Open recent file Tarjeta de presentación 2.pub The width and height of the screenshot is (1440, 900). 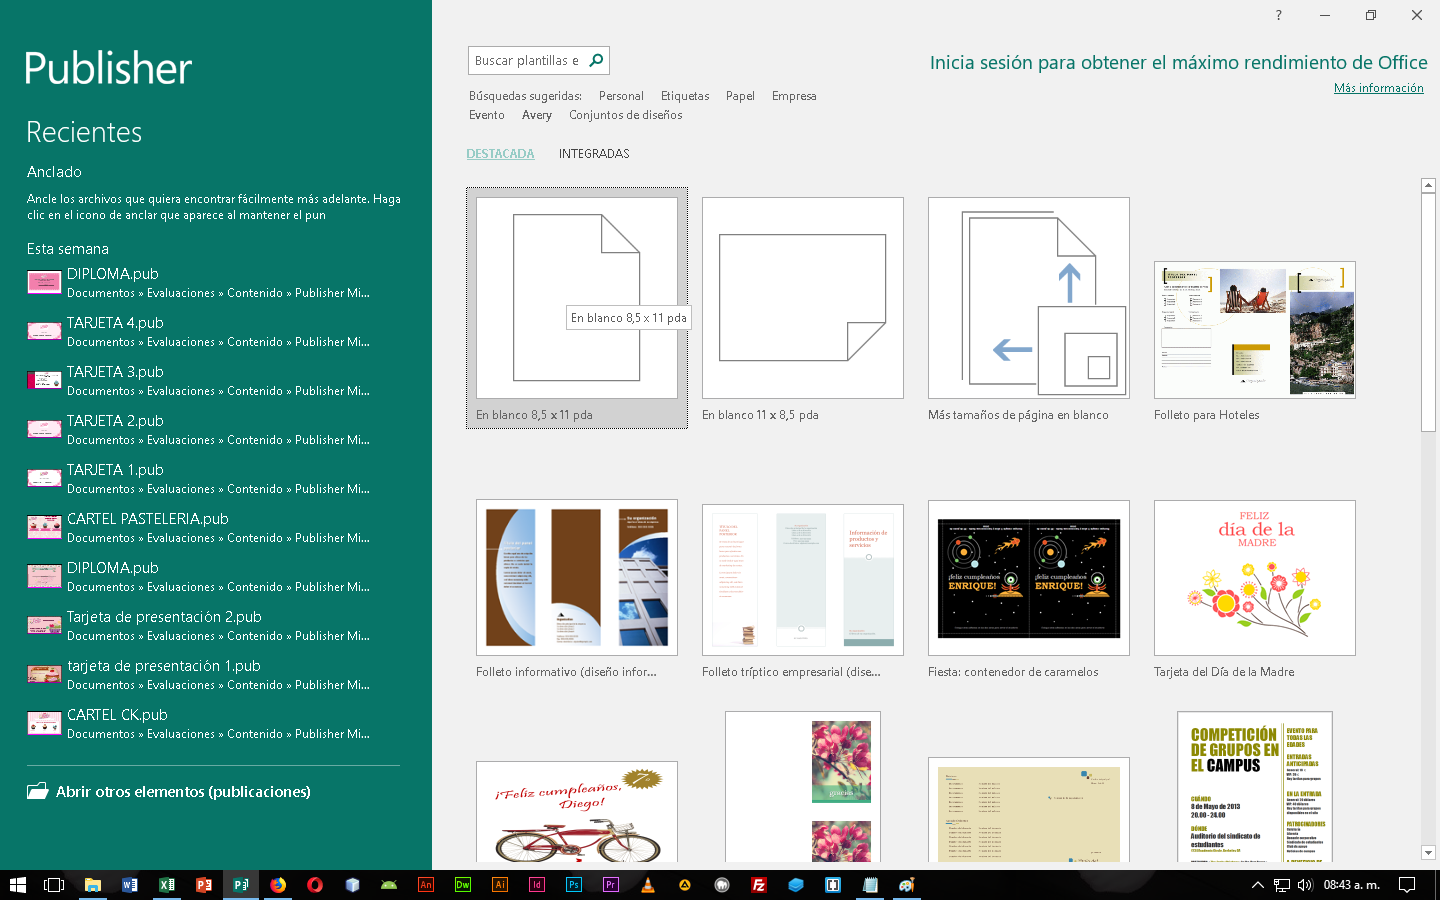pyautogui.click(x=213, y=625)
